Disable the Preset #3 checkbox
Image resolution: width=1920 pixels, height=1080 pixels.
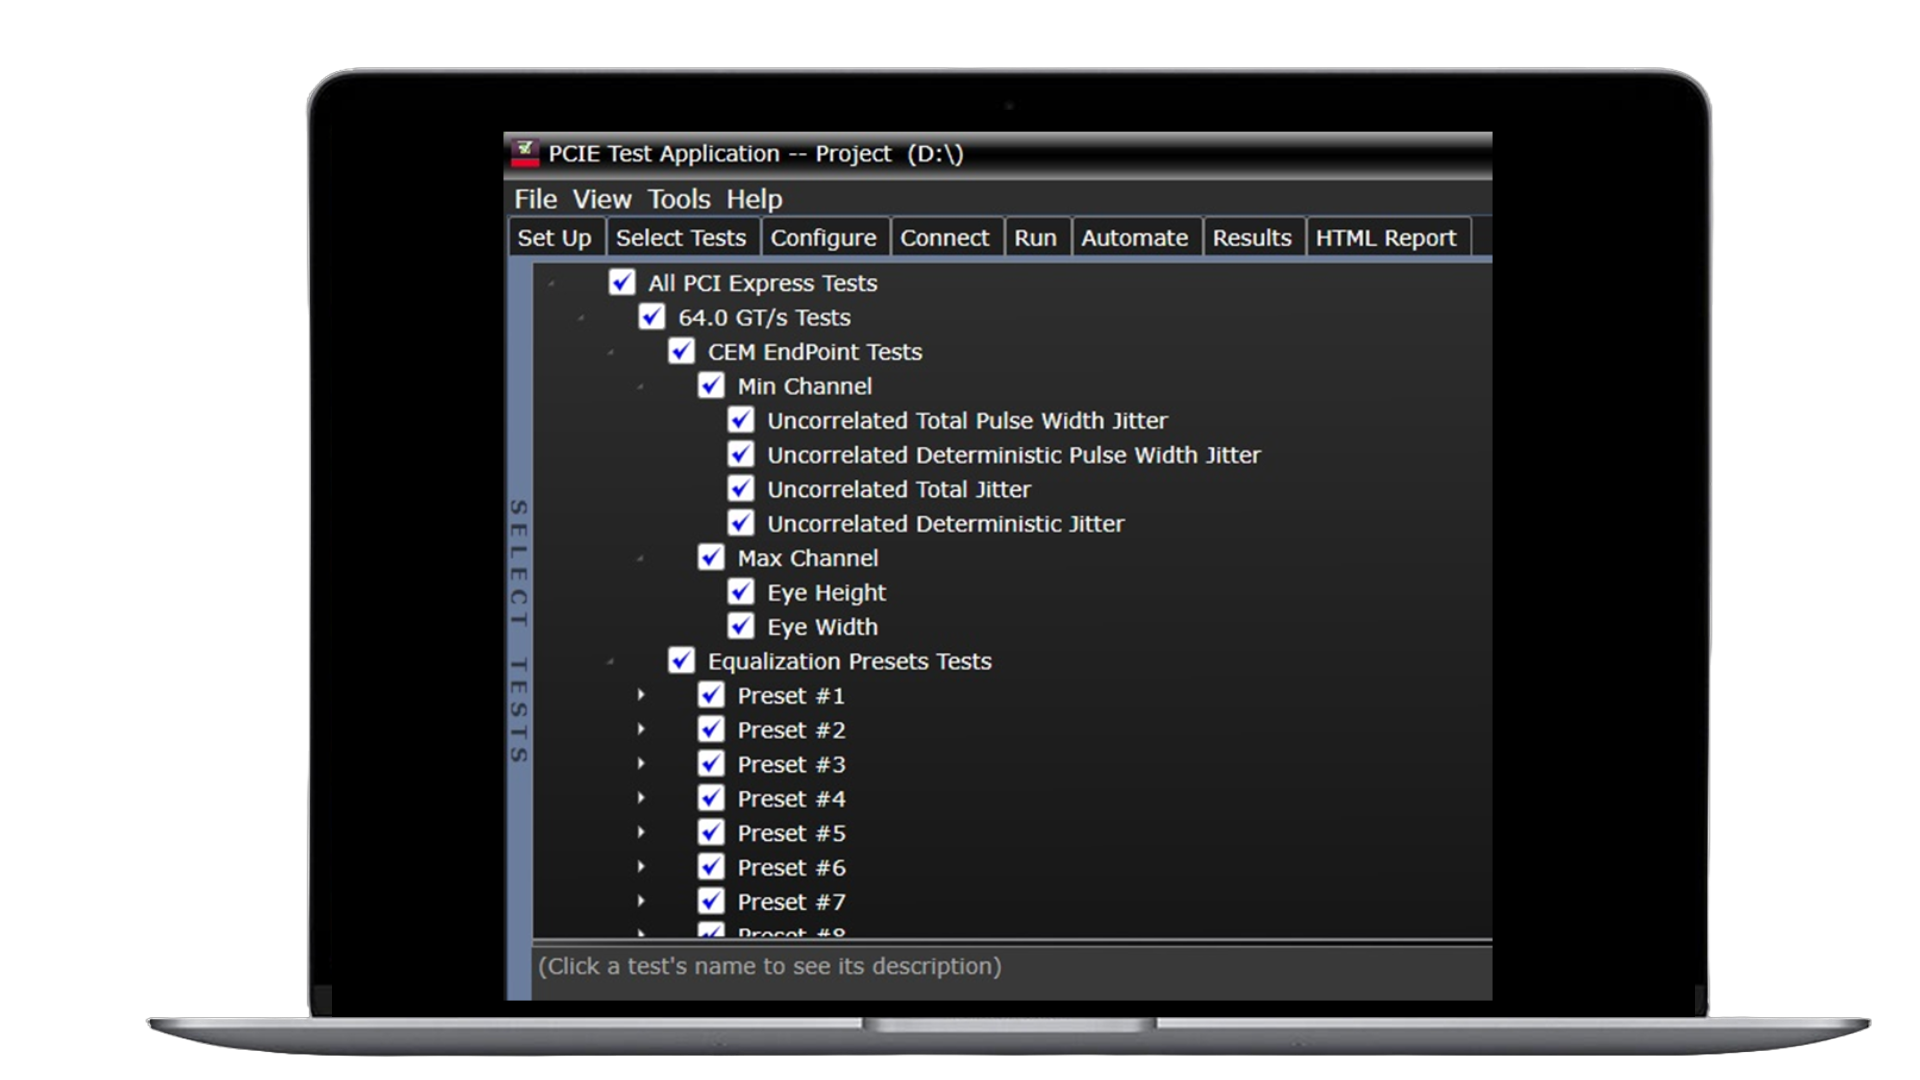tap(711, 764)
